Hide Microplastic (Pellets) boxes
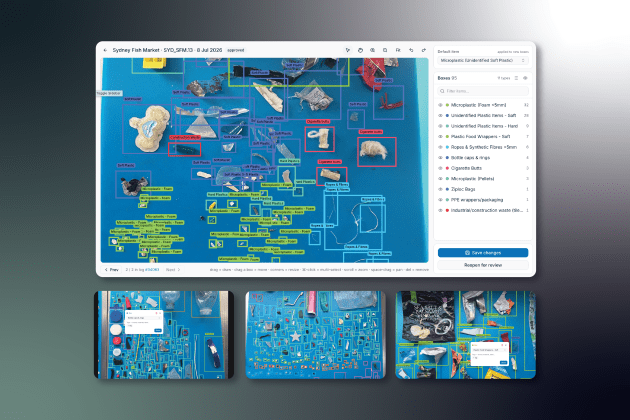The image size is (630, 420). pyautogui.click(x=440, y=178)
